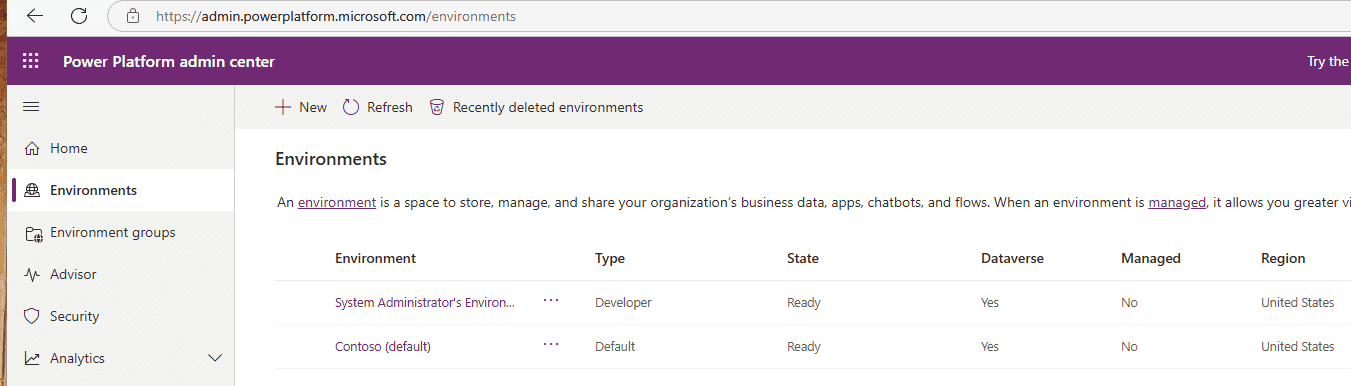Click the recycle bin icon
The height and width of the screenshot is (386, 1351).
point(437,107)
